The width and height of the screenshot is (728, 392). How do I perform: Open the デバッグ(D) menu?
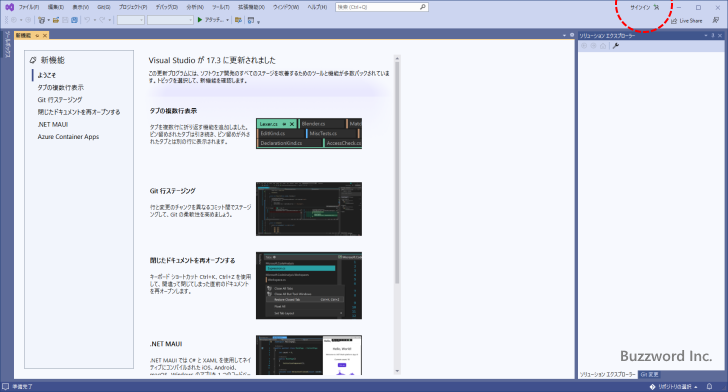point(167,7)
